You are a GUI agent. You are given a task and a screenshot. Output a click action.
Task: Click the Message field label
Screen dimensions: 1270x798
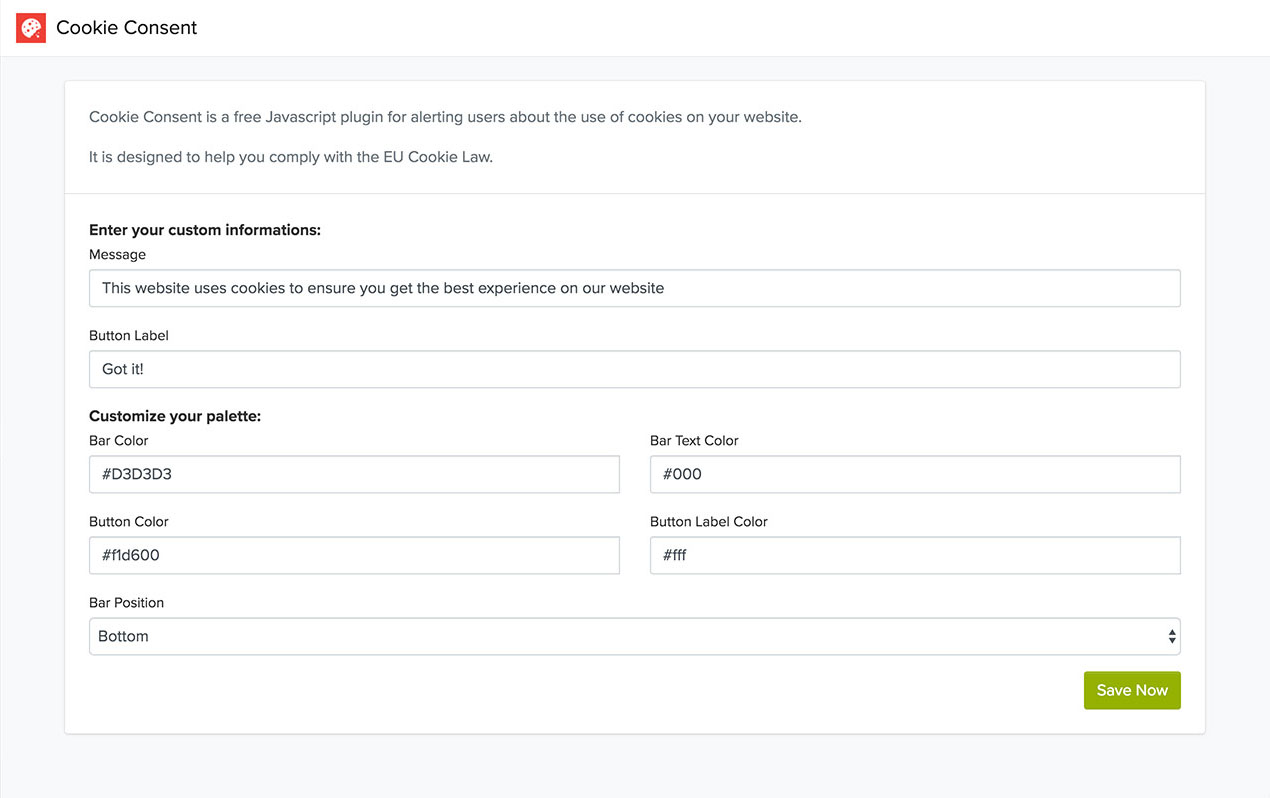tap(117, 255)
